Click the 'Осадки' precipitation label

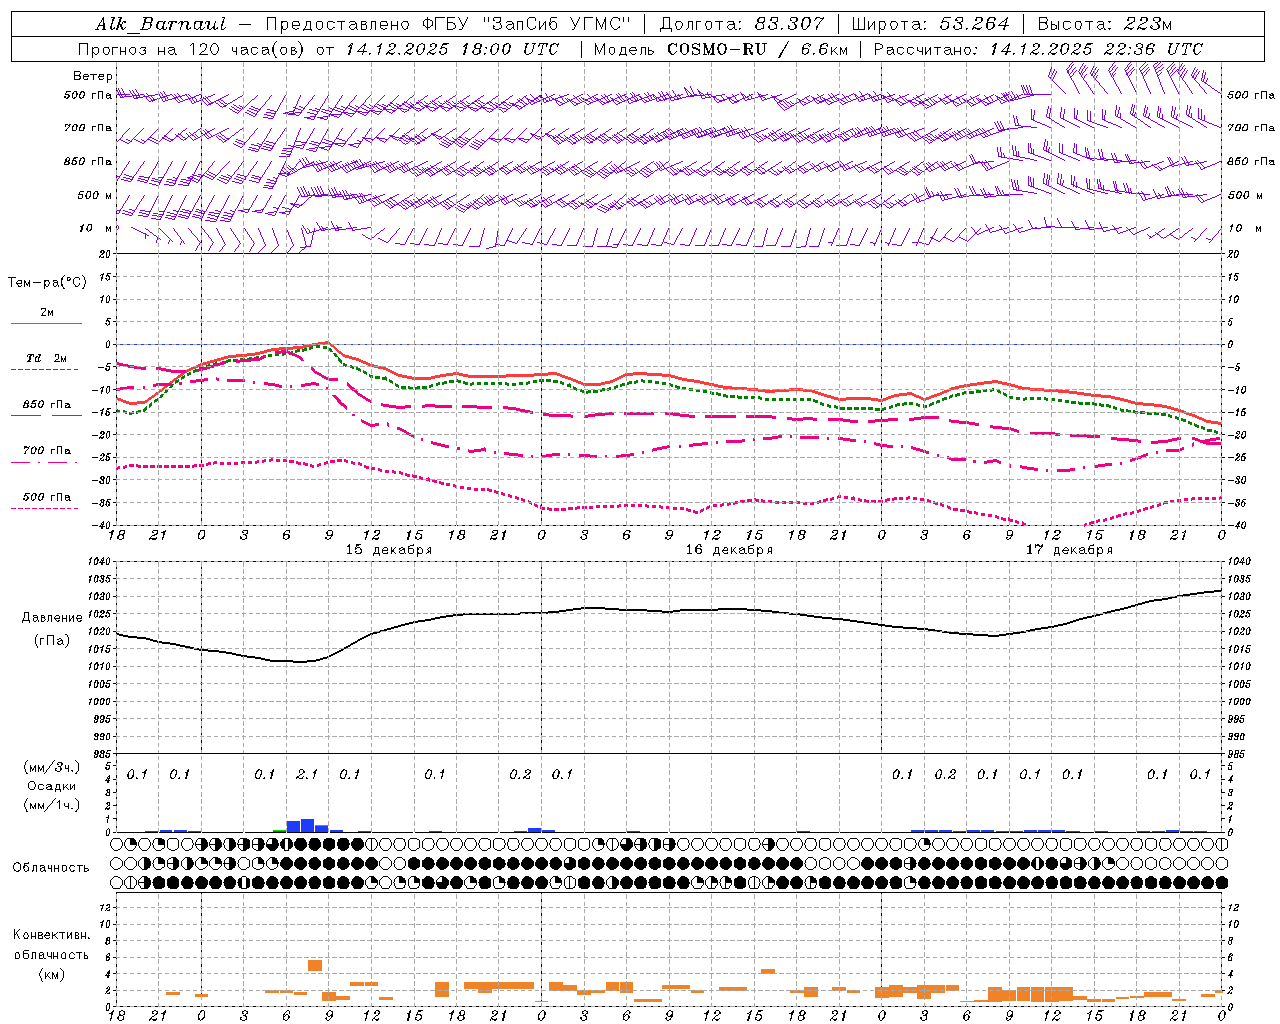click(52, 786)
